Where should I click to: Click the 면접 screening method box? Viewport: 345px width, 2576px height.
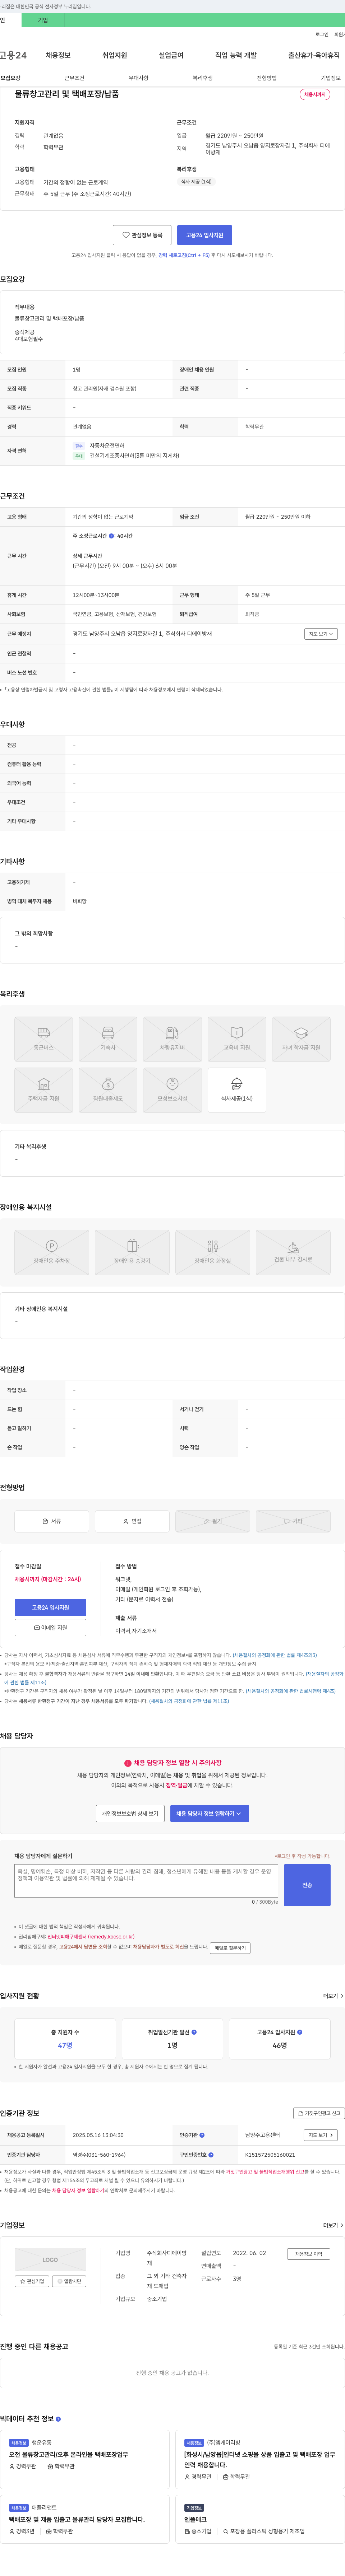(x=132, y=1521)
